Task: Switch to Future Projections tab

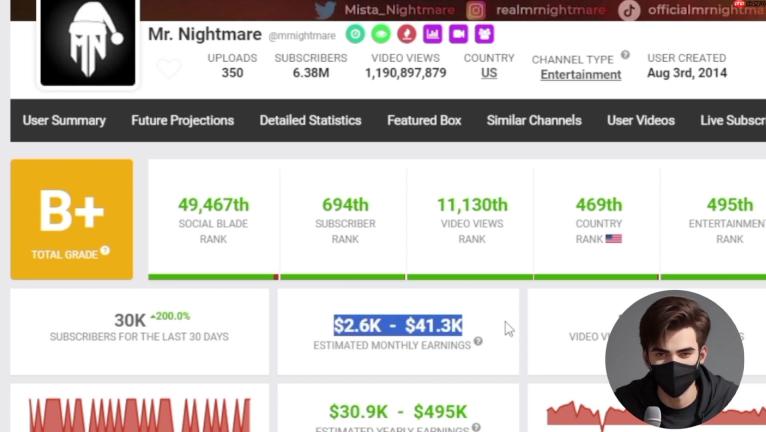Action: (183, 121)
